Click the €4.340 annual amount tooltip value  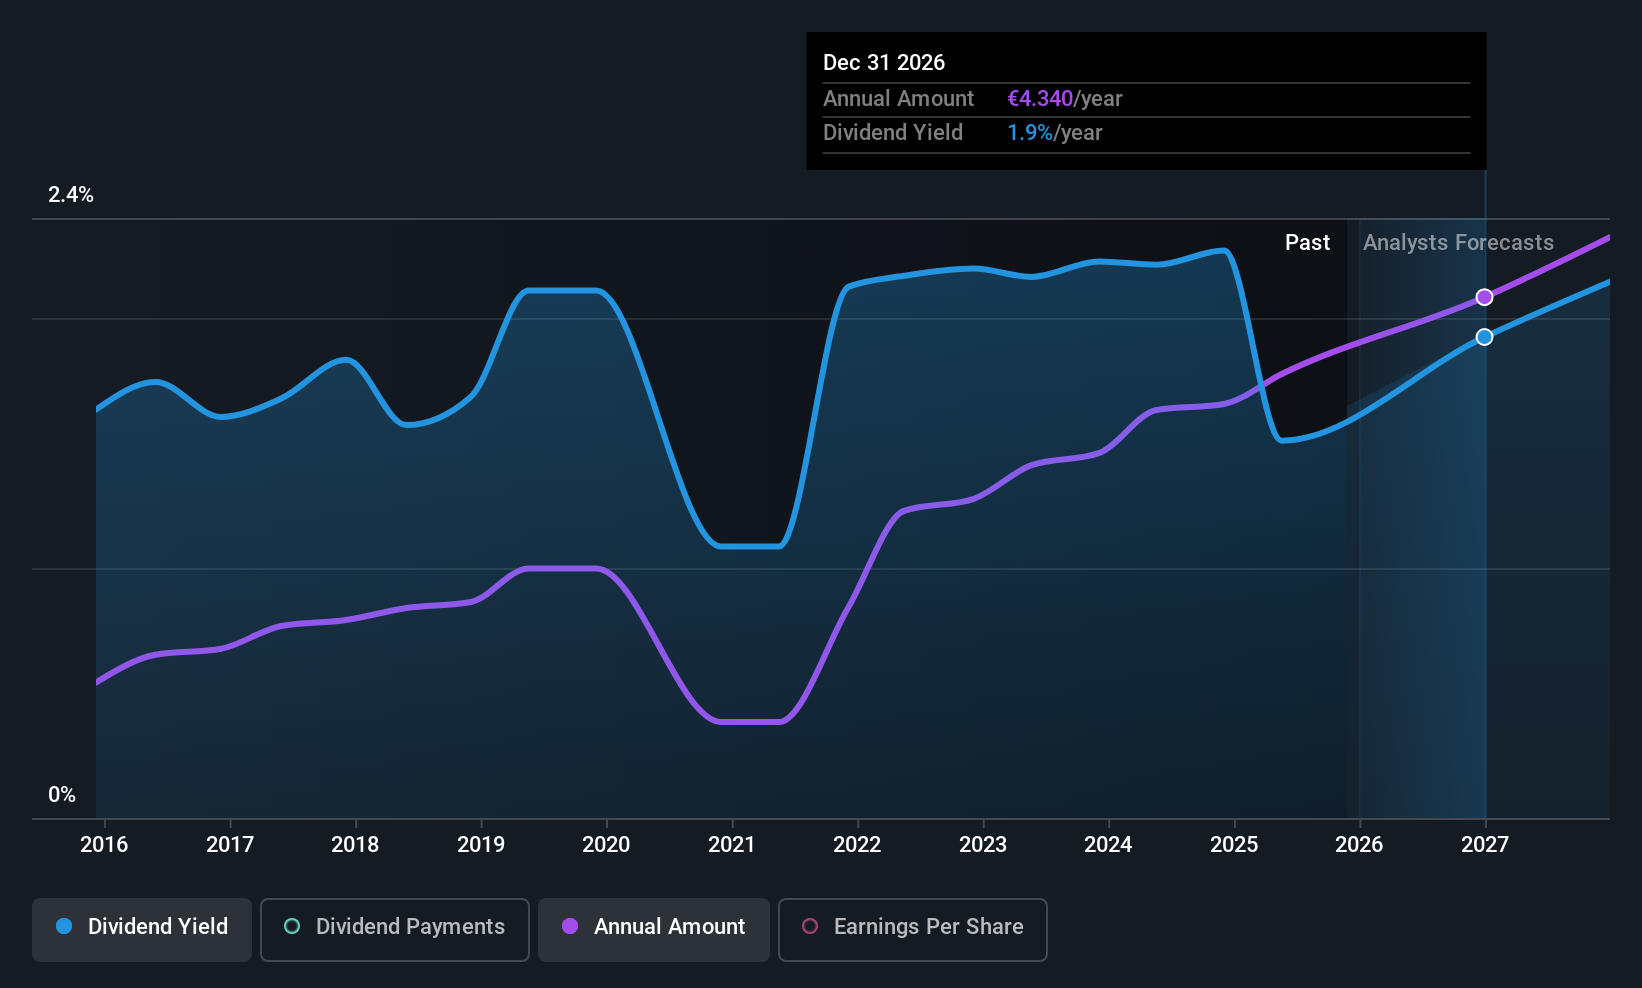click(1040, 98)
